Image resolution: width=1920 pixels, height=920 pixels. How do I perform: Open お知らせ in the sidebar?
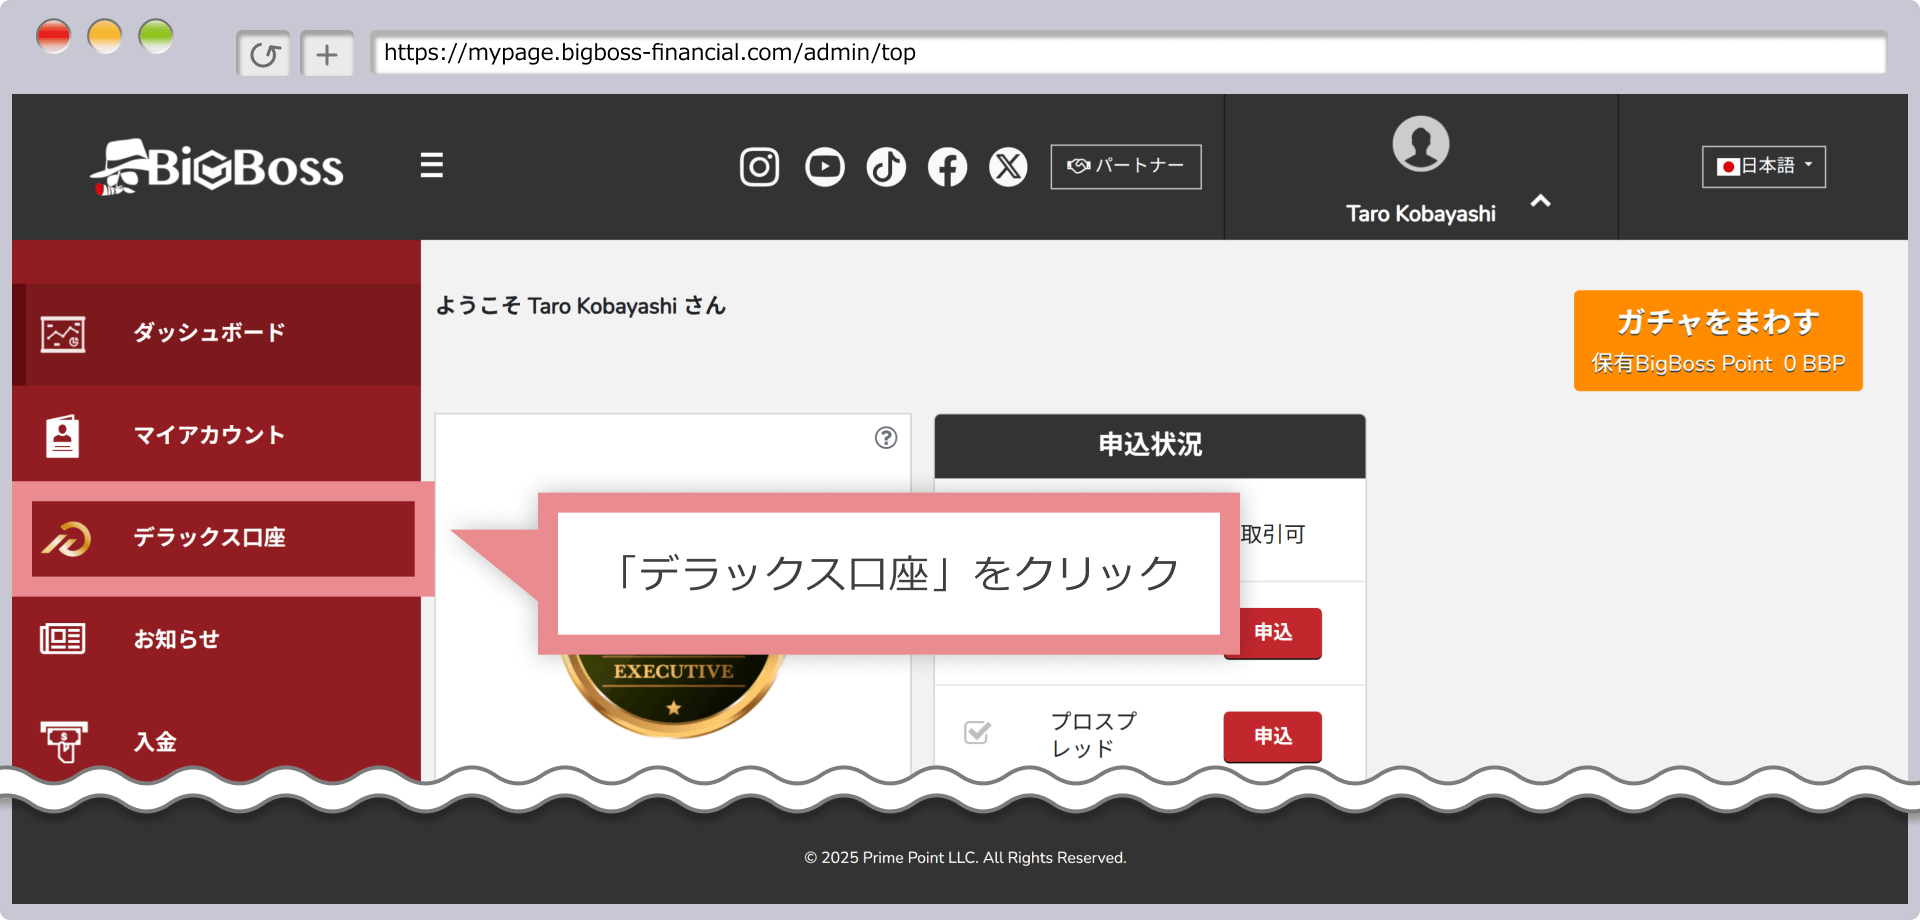[177, 639]
